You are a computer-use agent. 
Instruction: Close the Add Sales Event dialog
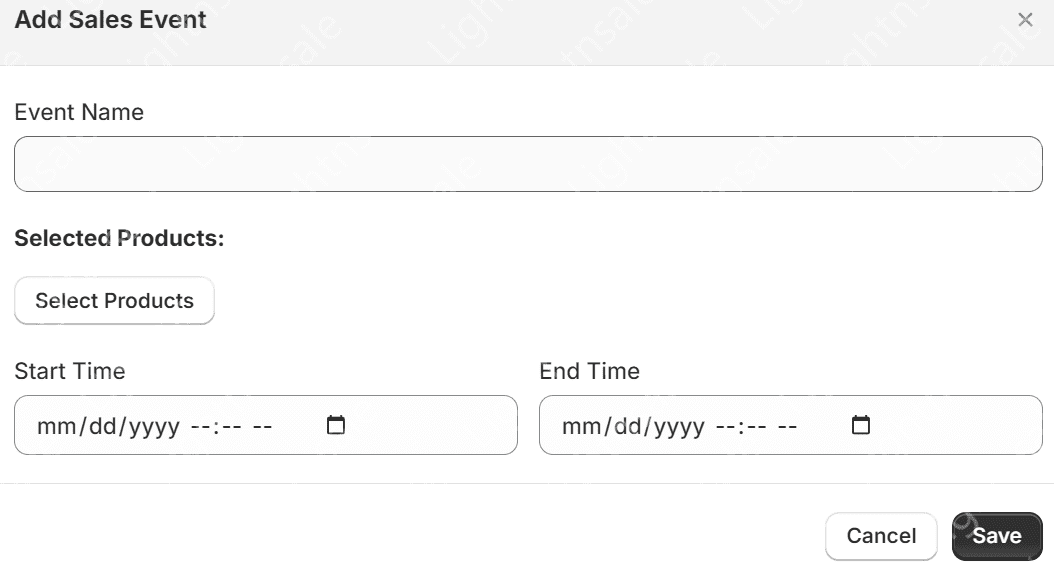coord(1025,20)
